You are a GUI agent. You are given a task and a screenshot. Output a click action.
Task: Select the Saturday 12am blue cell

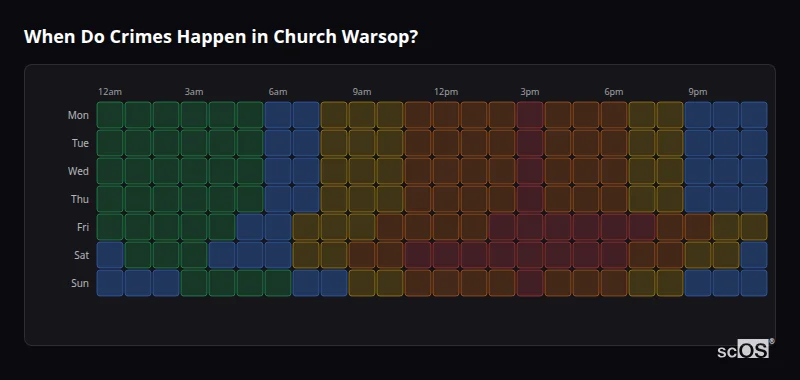[x=110, y=255]
